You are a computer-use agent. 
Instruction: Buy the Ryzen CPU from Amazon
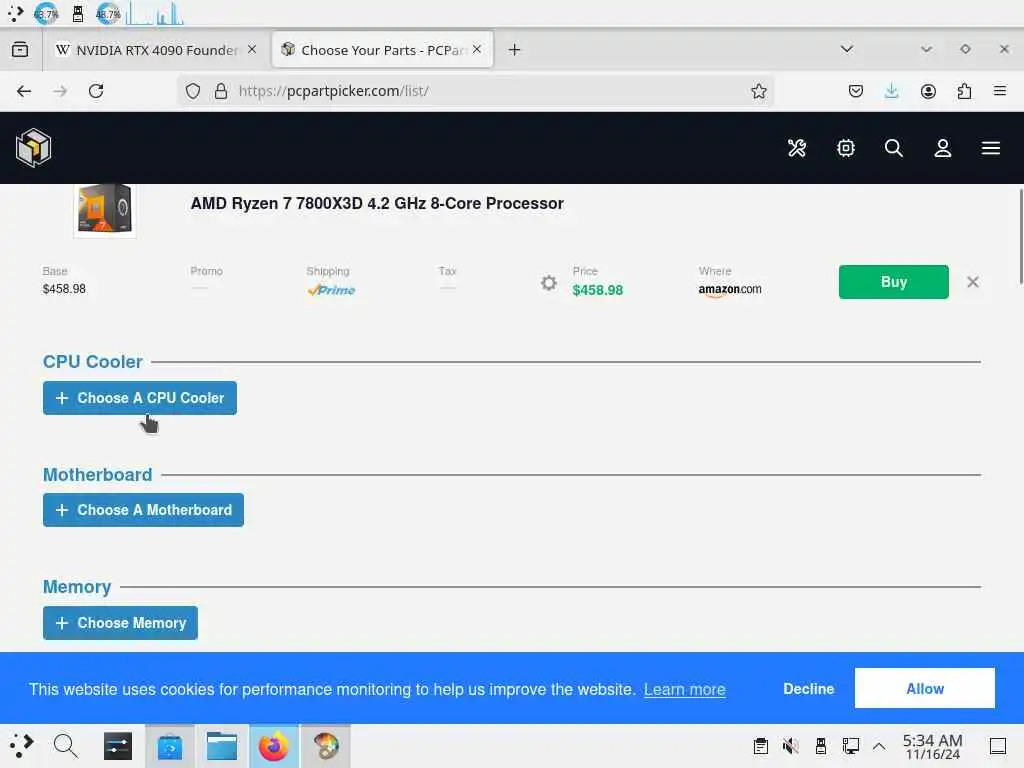tap(893, 281)
